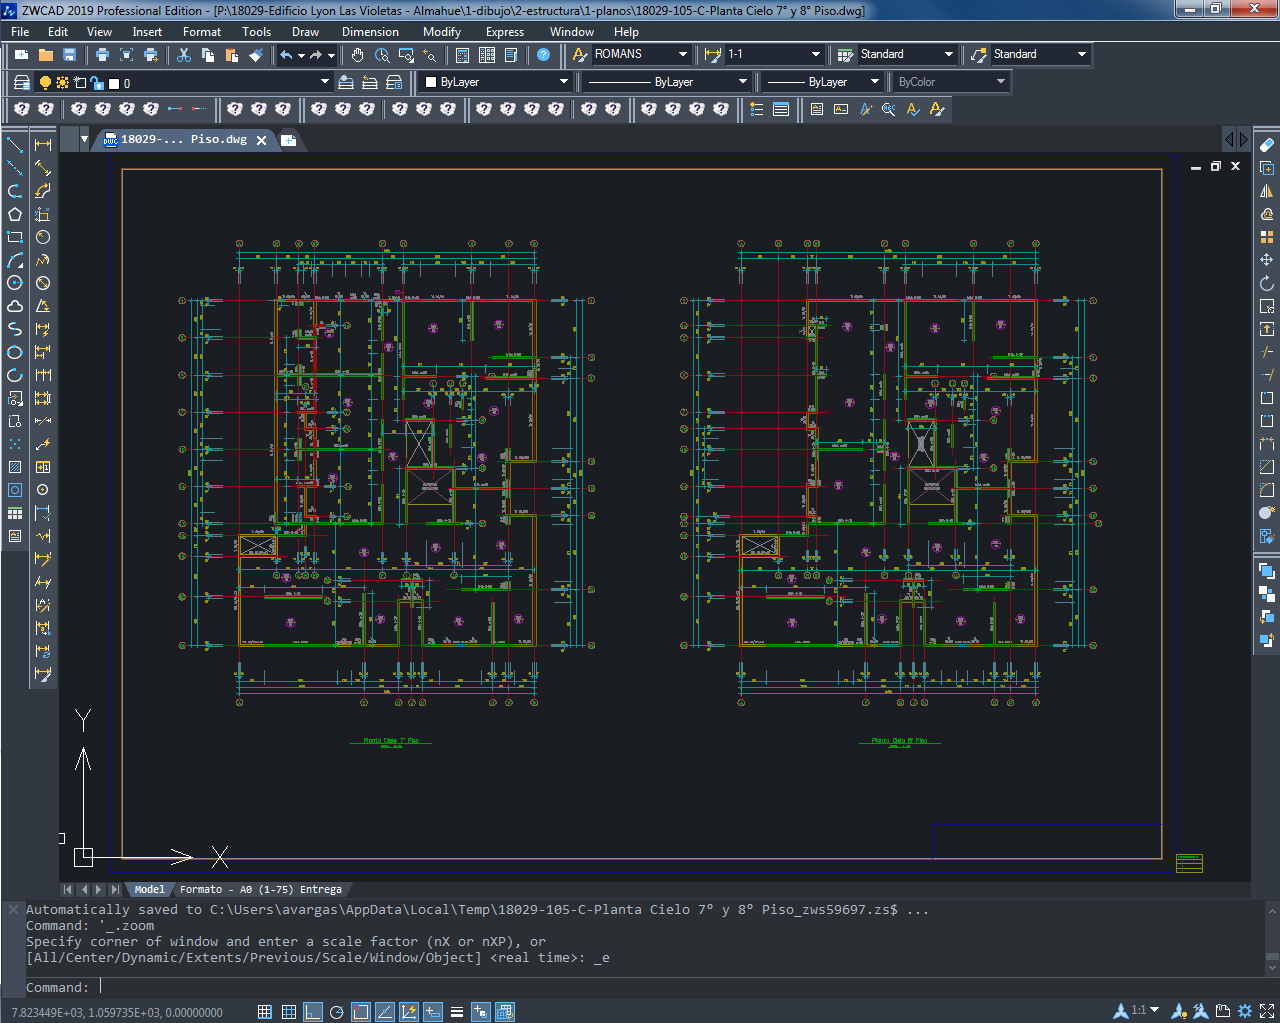Click the Erase tool in modify toolbar

click(x=1267, y=145)
